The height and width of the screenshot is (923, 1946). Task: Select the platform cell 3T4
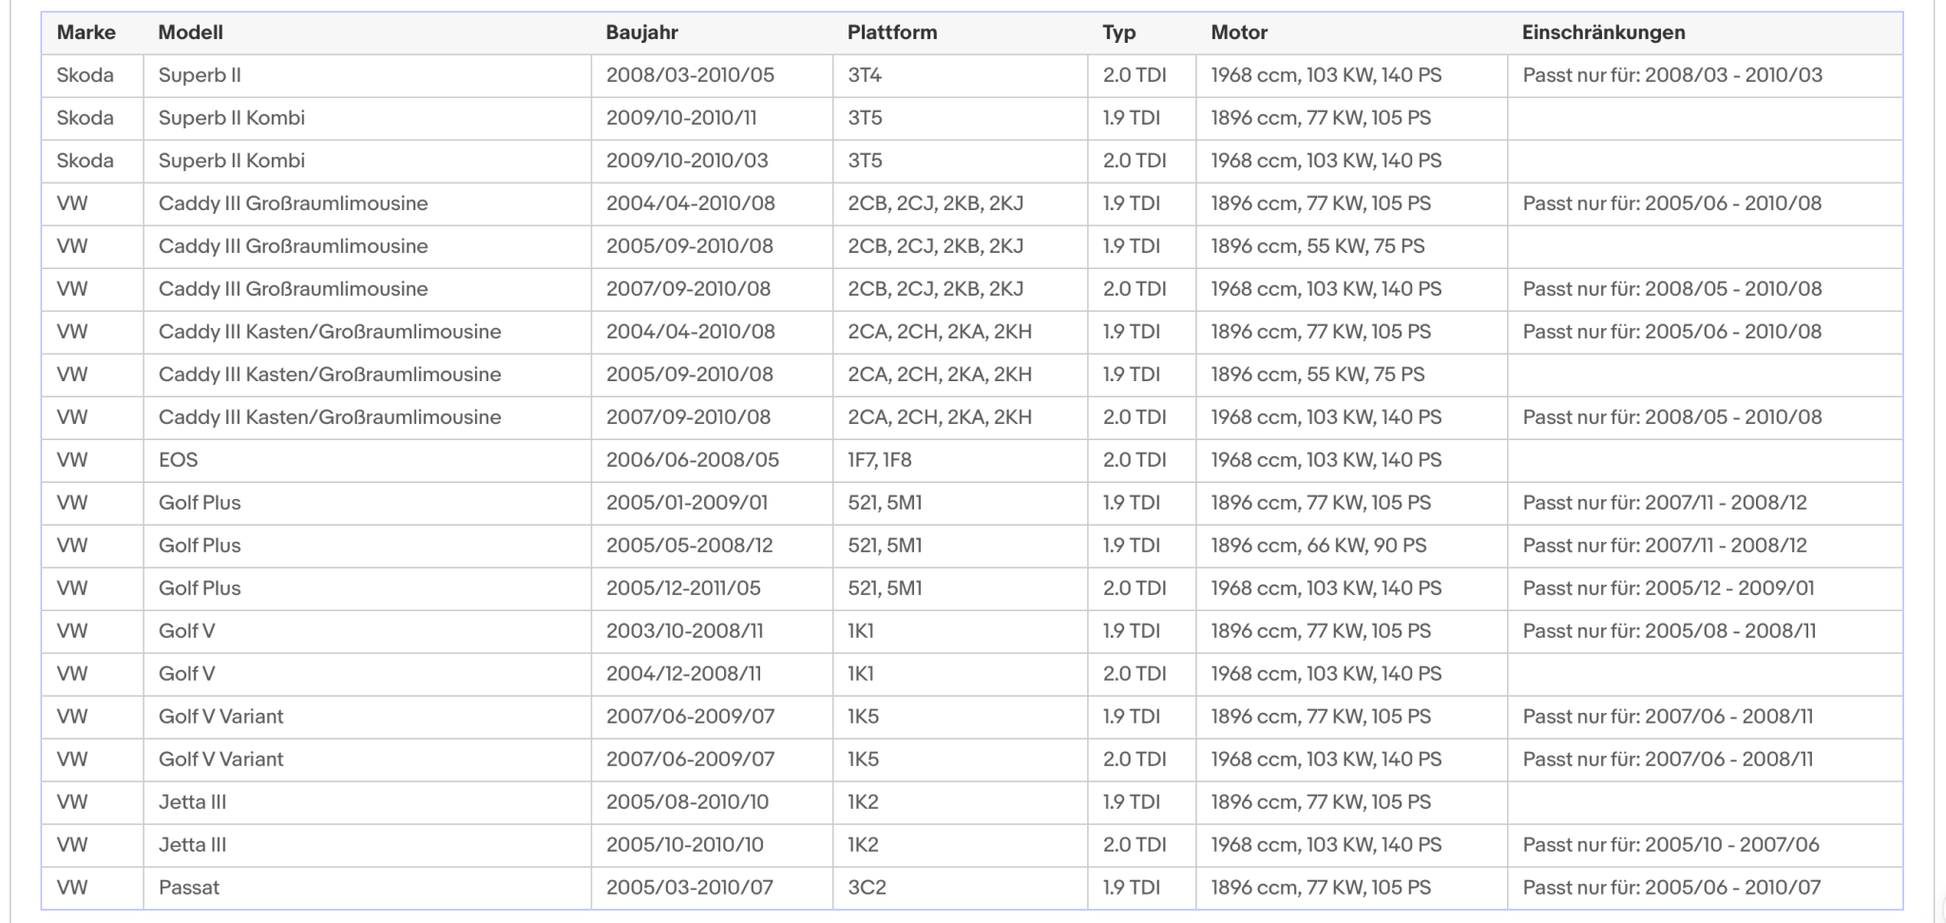(x=960, y=76)
